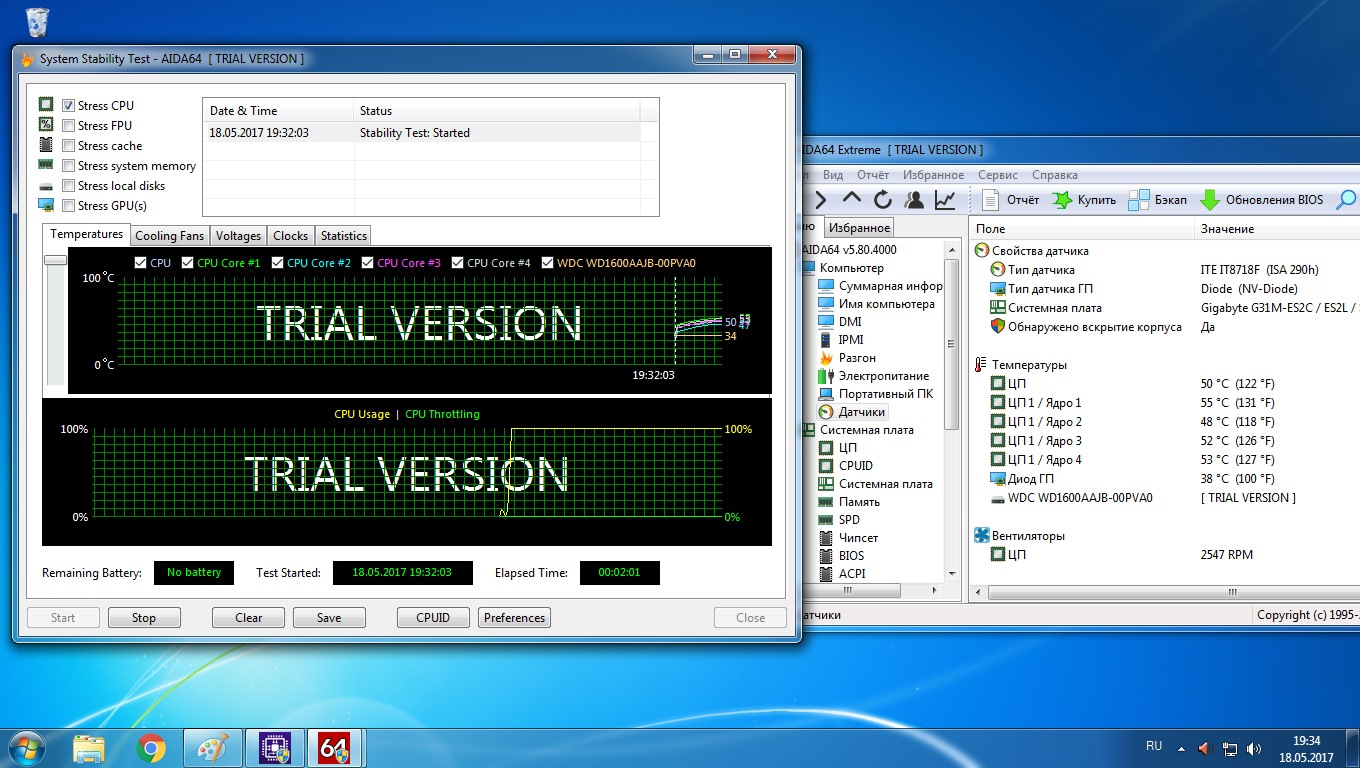
Task: Open the Windows Start button
Action: (x=26, y=748)
